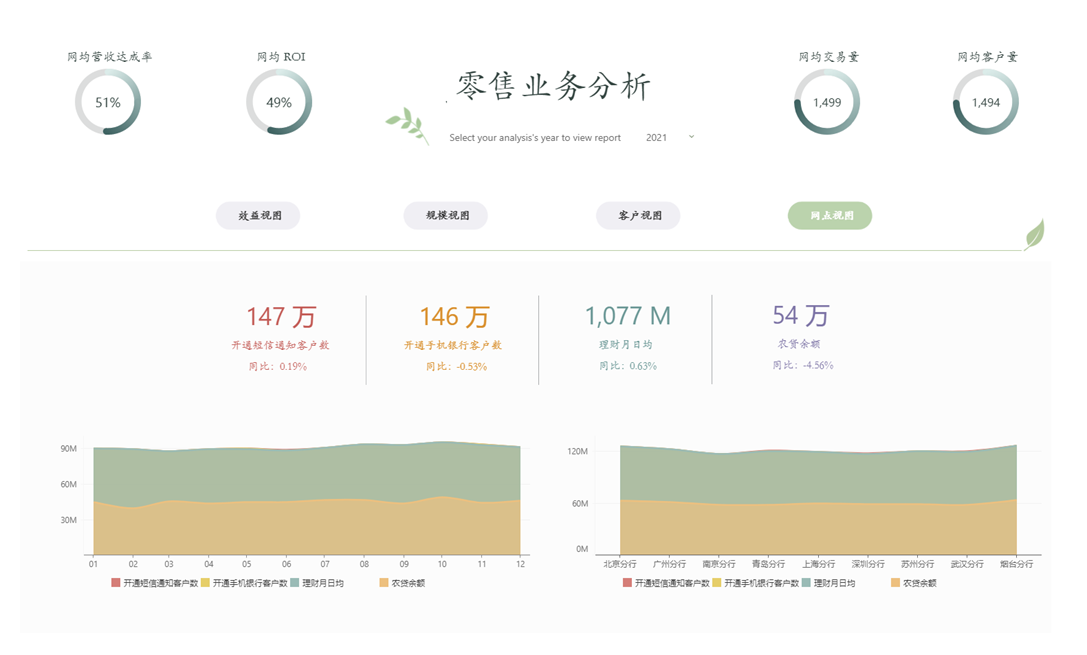Toggle red 开通短信通知客户数 legend in branch chart
Image resolution: width=1087 pixels, height=655 pixels.
(x=666, y=583)
